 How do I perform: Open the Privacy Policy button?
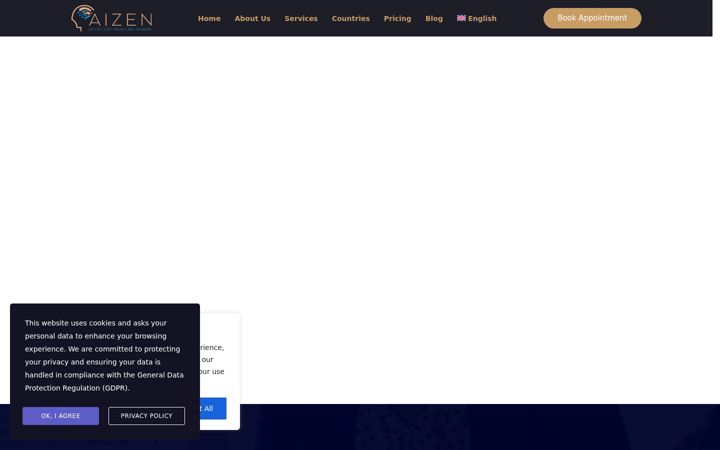pos(146,416)
